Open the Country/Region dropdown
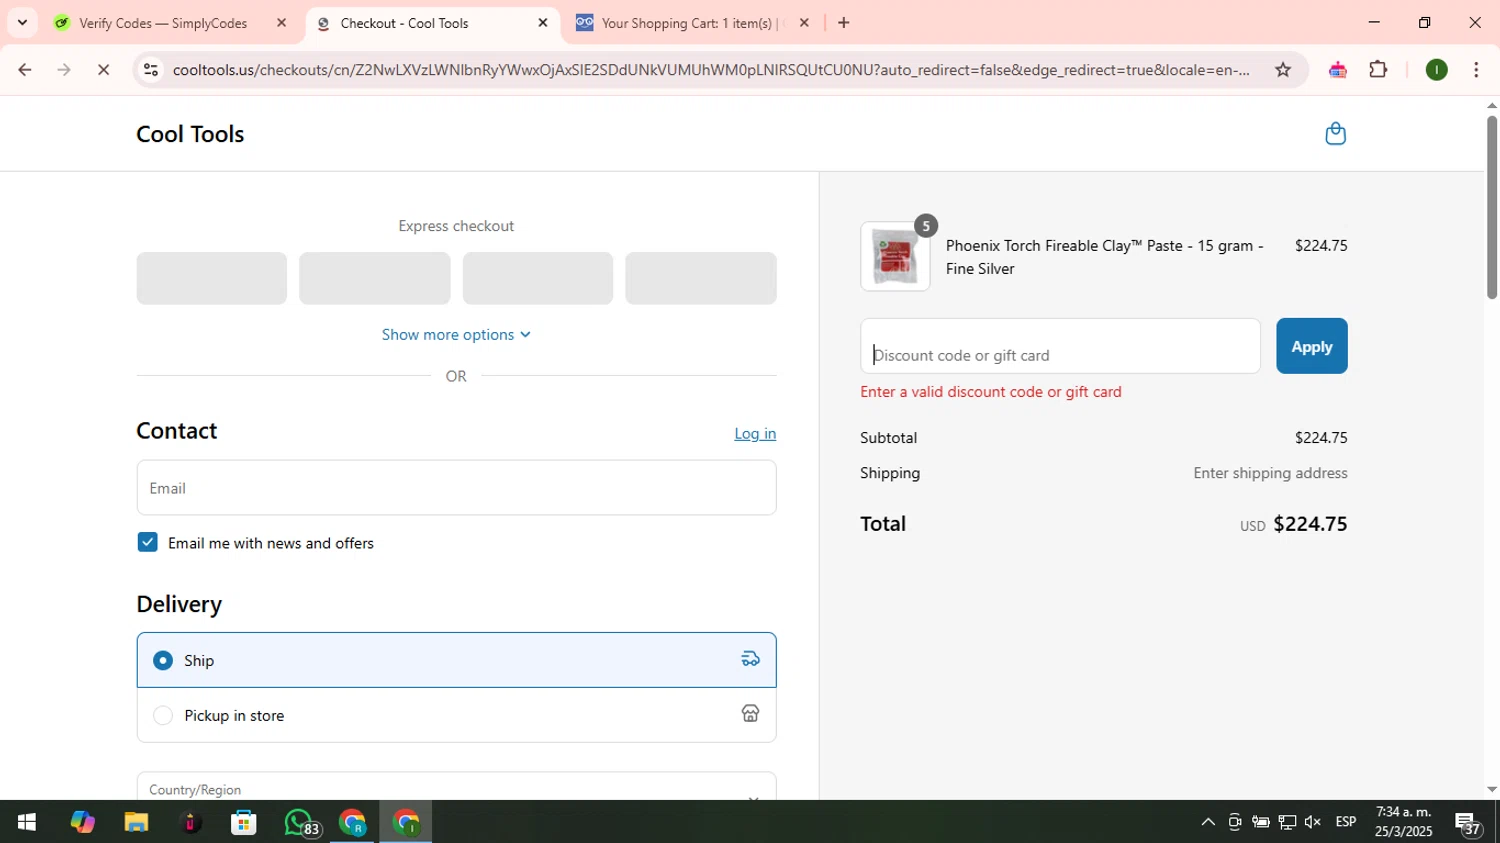1500x843 pixels. (456, 787)
